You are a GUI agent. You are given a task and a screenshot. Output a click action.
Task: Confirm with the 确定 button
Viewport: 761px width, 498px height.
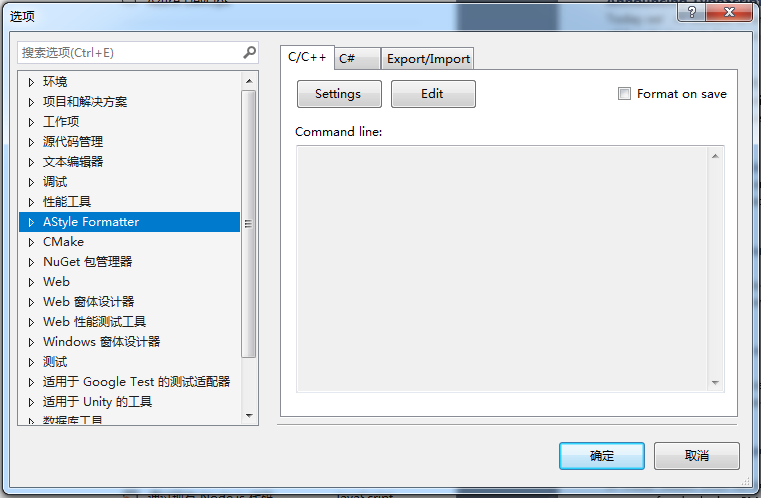(602, 455)
